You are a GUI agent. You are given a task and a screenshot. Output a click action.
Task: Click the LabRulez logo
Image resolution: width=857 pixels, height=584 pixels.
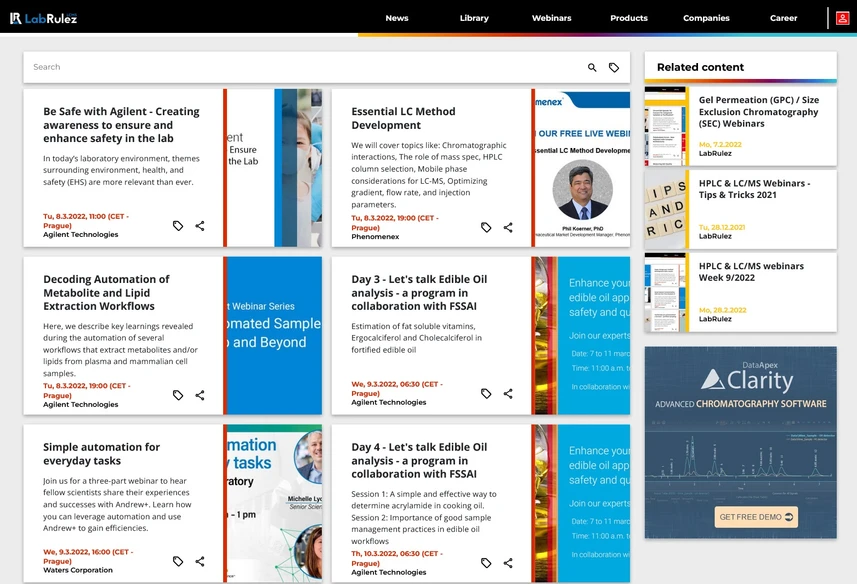click(43, 18)
